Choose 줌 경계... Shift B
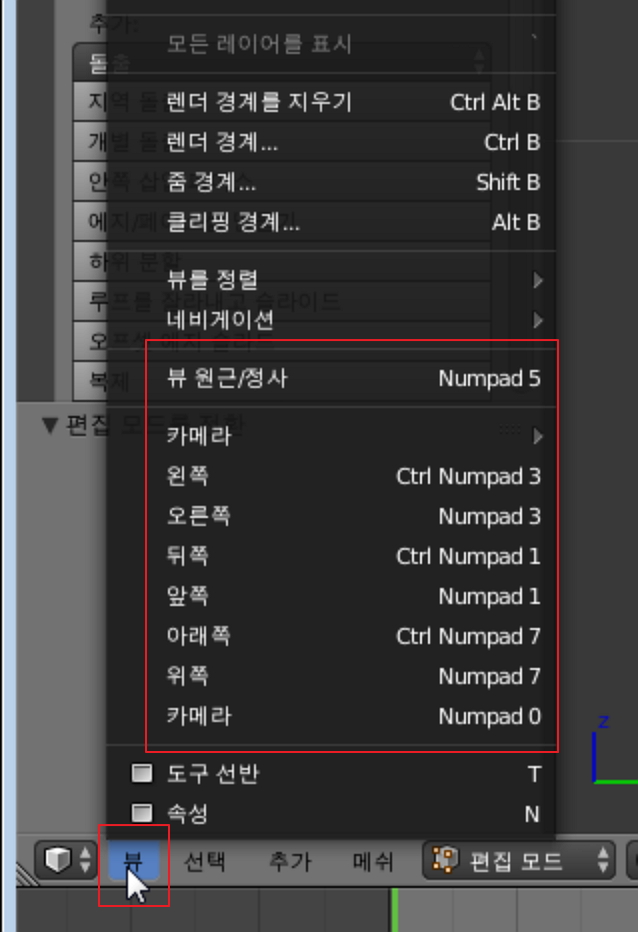Viewport: 638px width, 932px height. (x=331, y=182)
